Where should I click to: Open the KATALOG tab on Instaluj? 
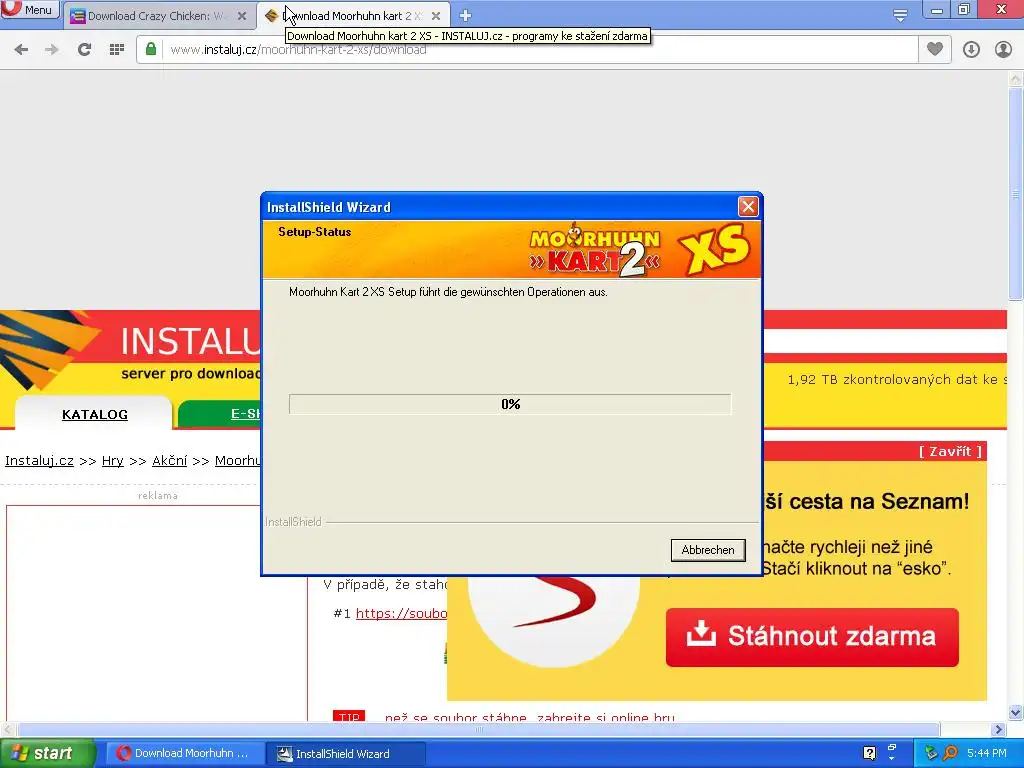click(95, 414)
